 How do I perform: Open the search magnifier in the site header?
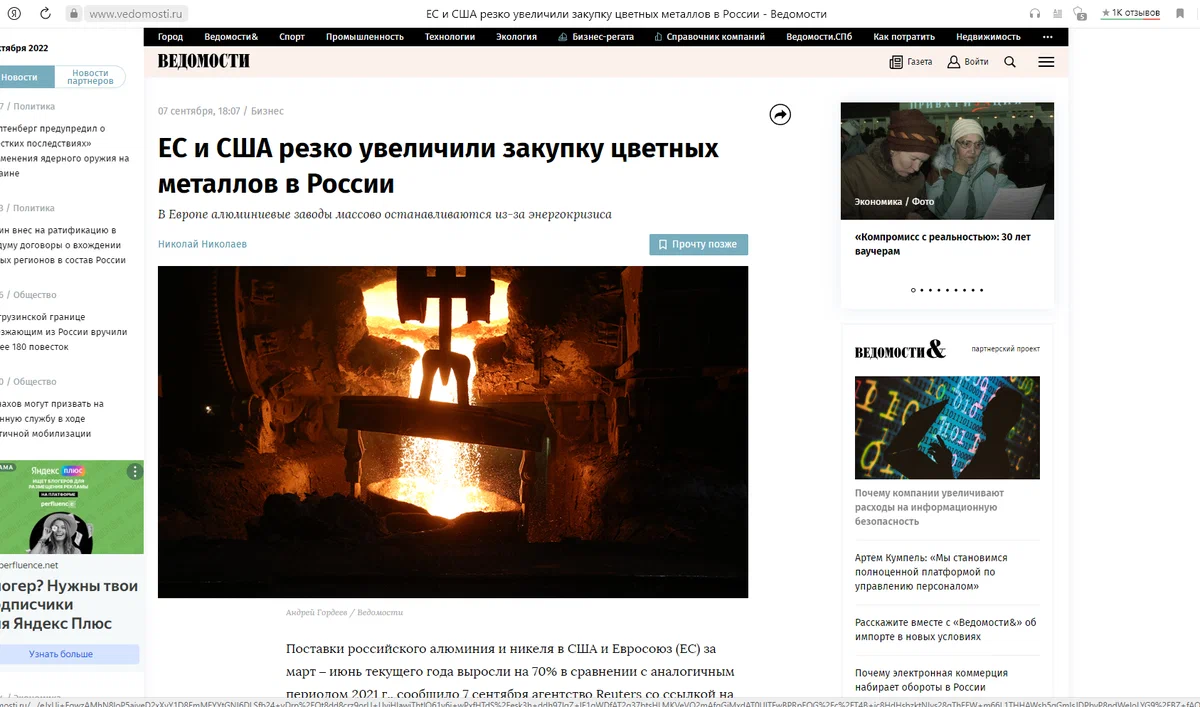(1010, 62)
